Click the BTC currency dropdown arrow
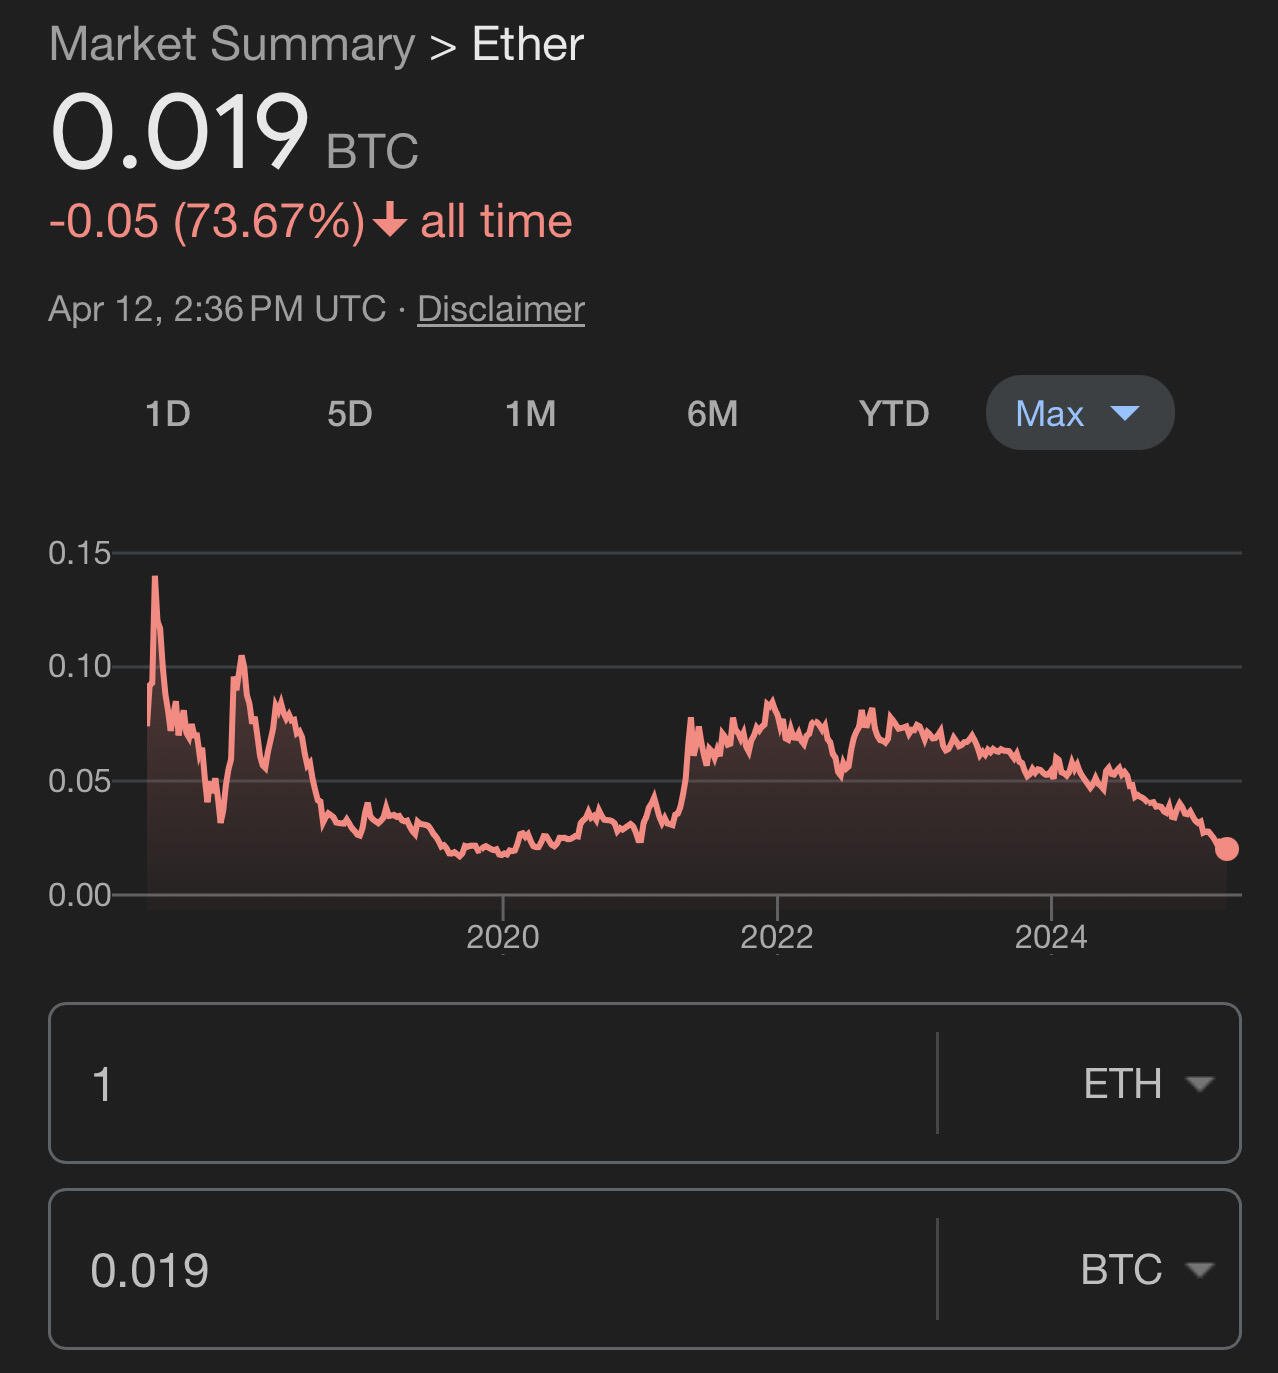1278x1373 pixels. pos(1198,1270)
